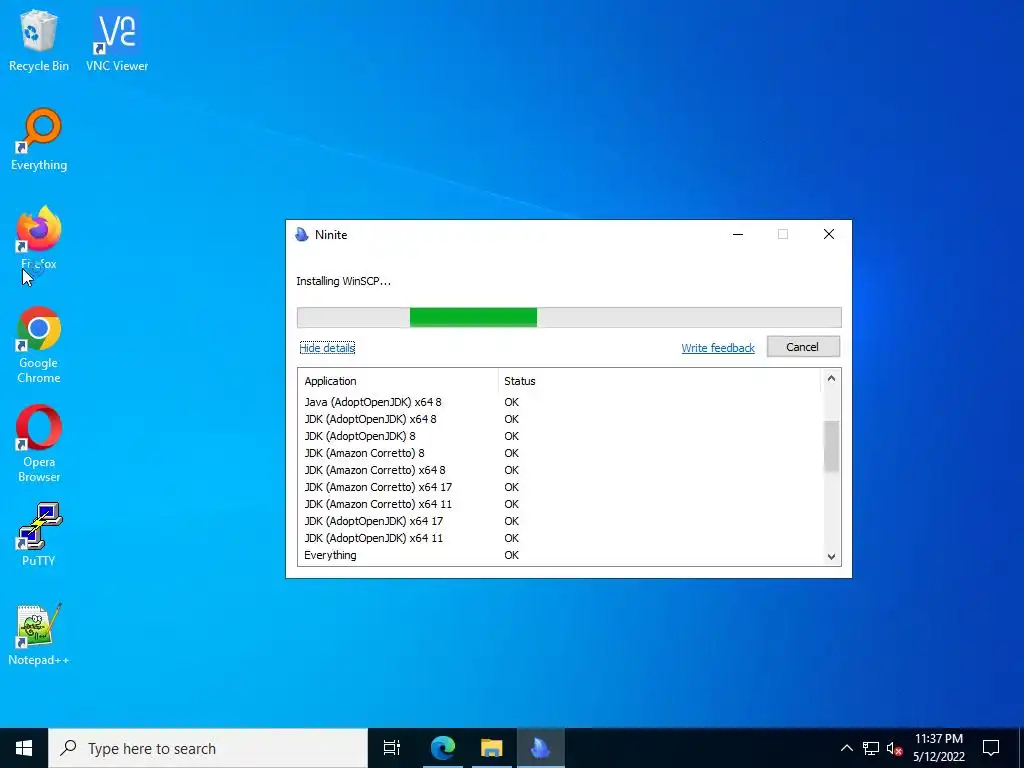This screenshot has width=1024, height=768.
Task: Open the notification center icon
Action: [991, 748]
